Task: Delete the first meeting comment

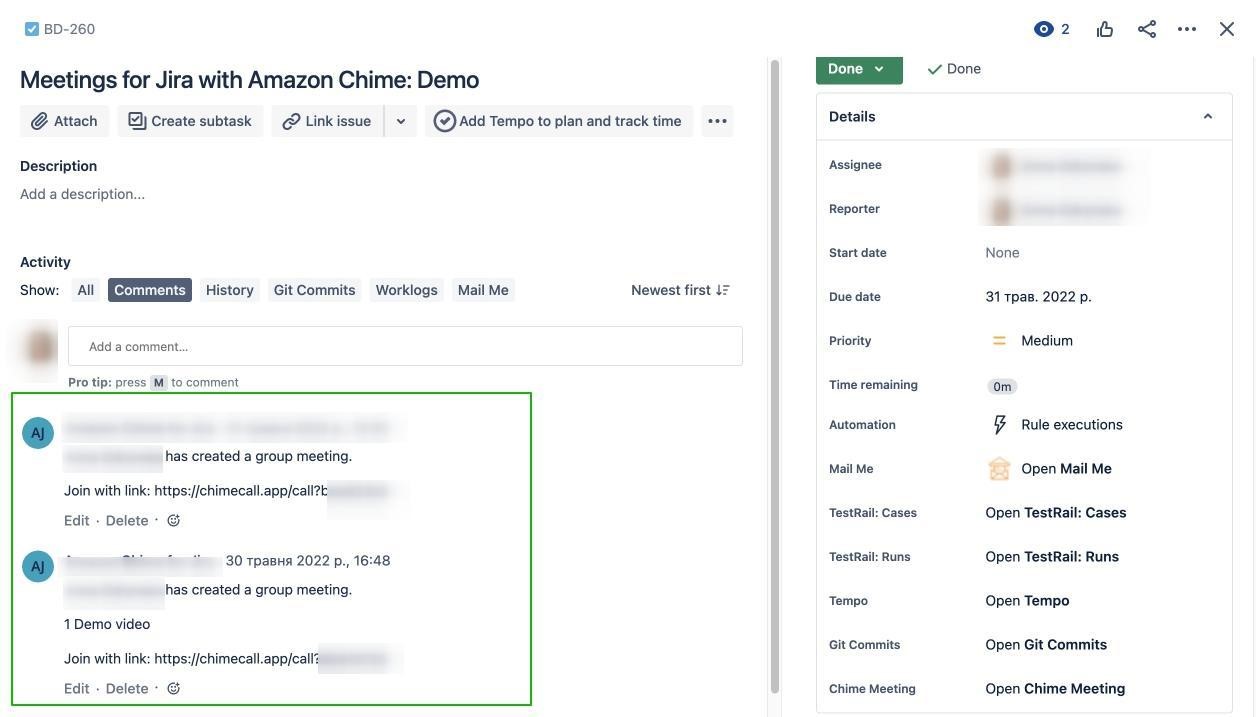Action: click(127, 520)
